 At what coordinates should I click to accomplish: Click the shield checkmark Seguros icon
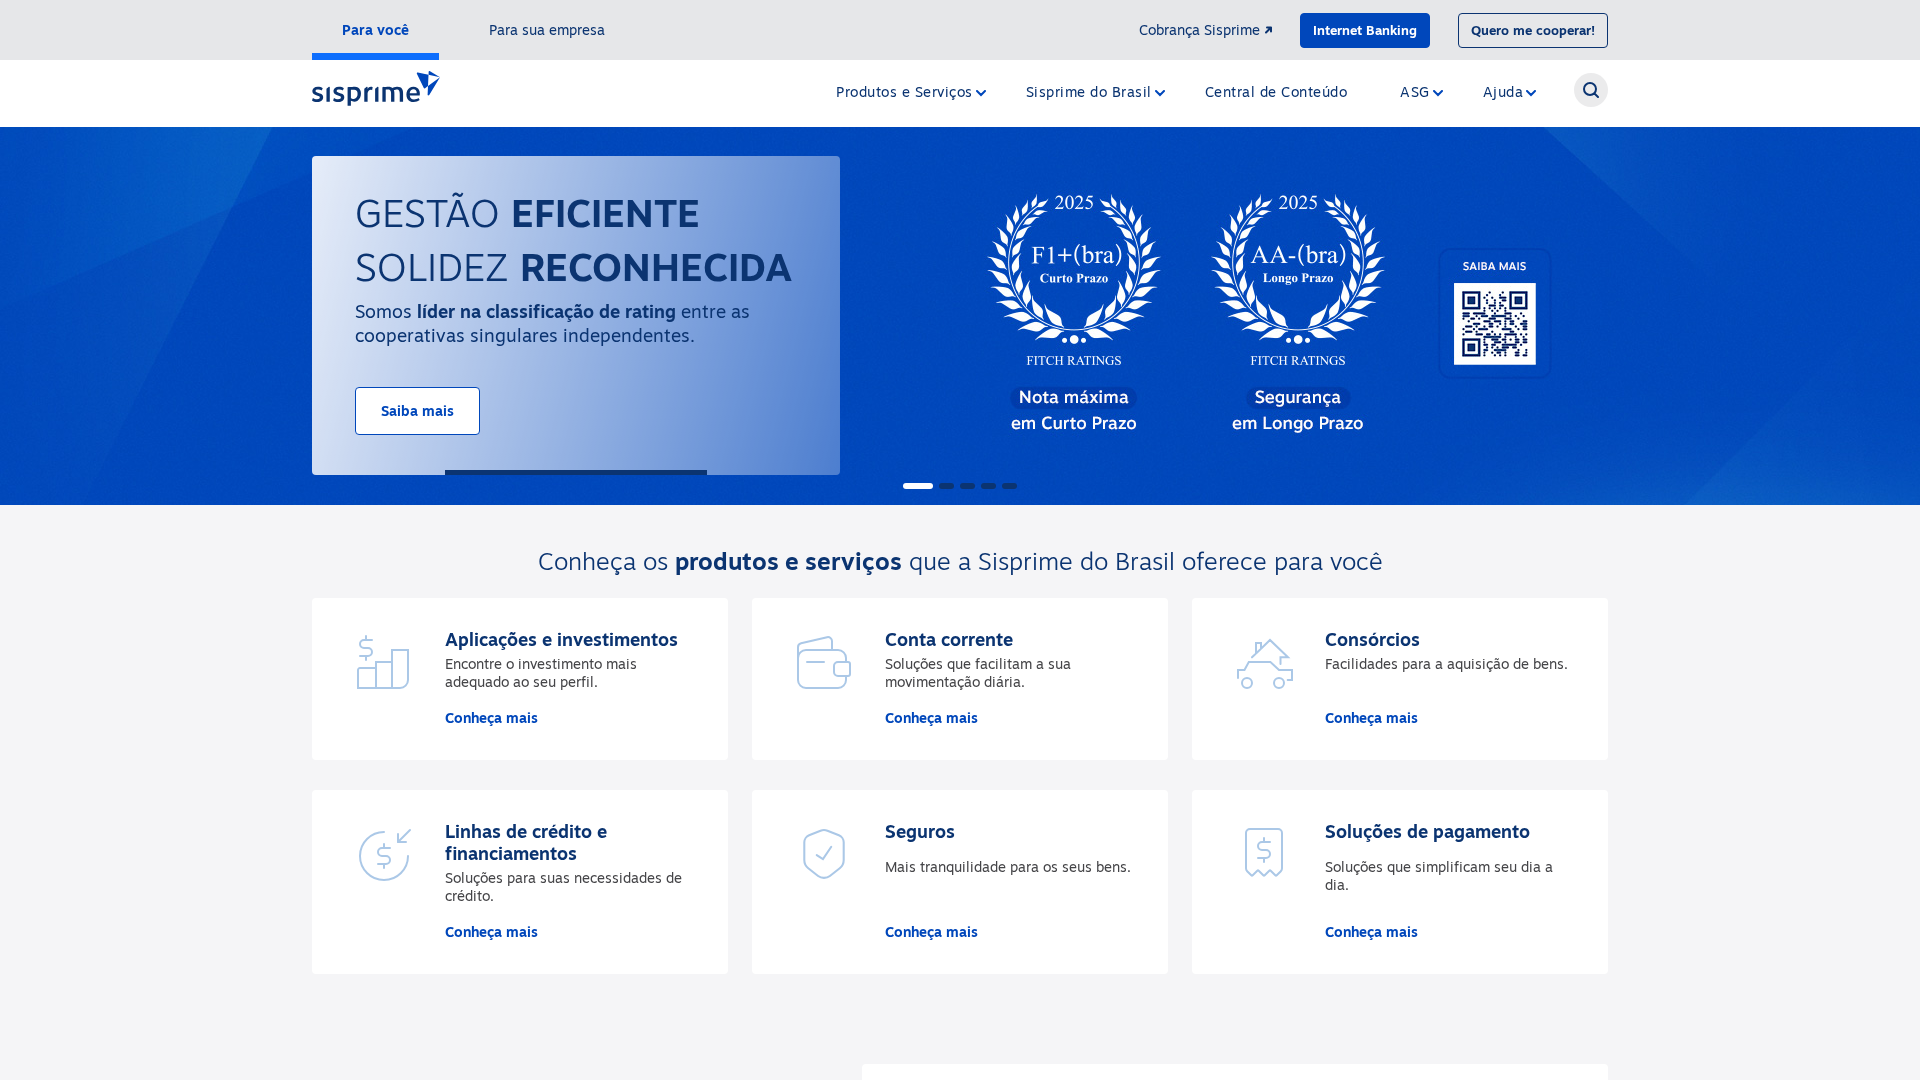pyautogui.click(x=824, y=854)
